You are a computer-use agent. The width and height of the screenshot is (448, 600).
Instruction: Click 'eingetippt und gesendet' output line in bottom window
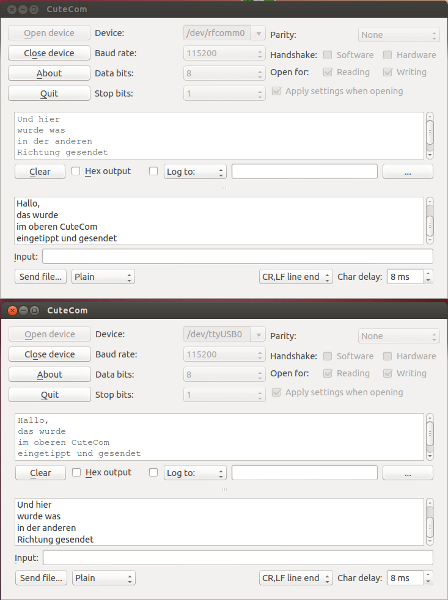click(79, 453)
